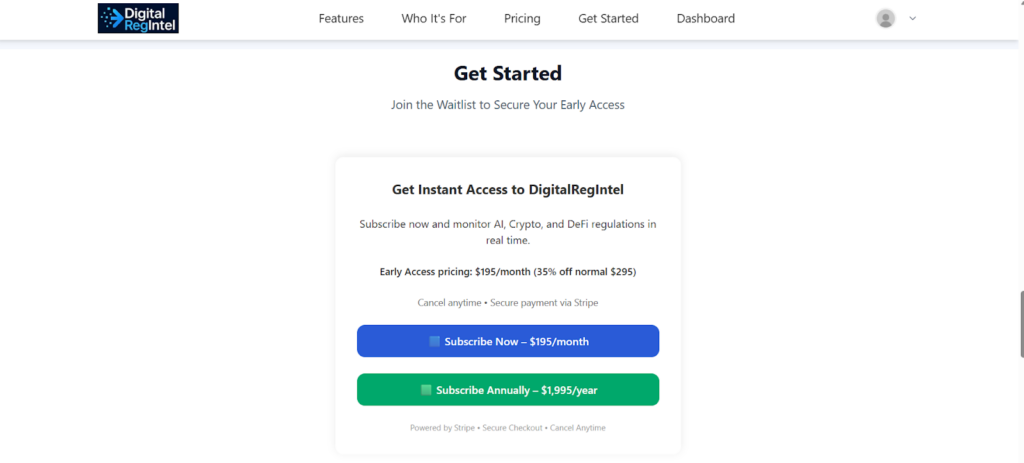Click the blue square icon on the monthly button
This screenshot has width=1024, height=463.
435,341
